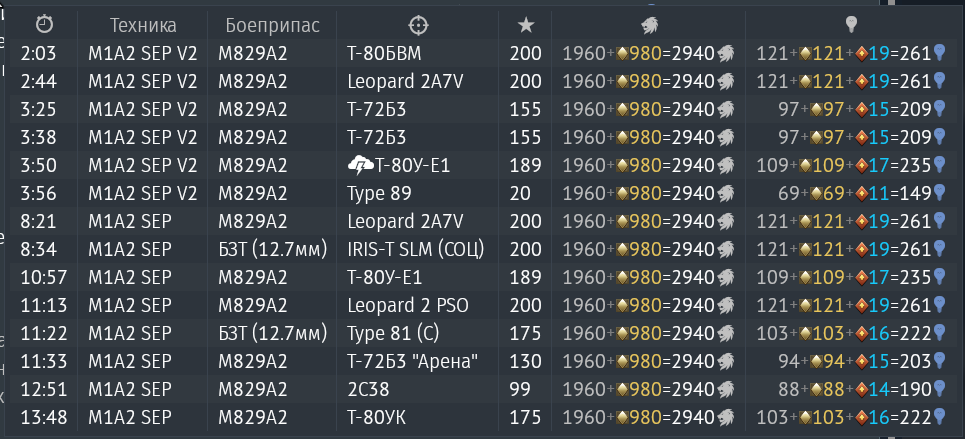This screenshot has height=439, width=965.
Task: Click the Type 89 target entry
Action: [x=379, y=194]
